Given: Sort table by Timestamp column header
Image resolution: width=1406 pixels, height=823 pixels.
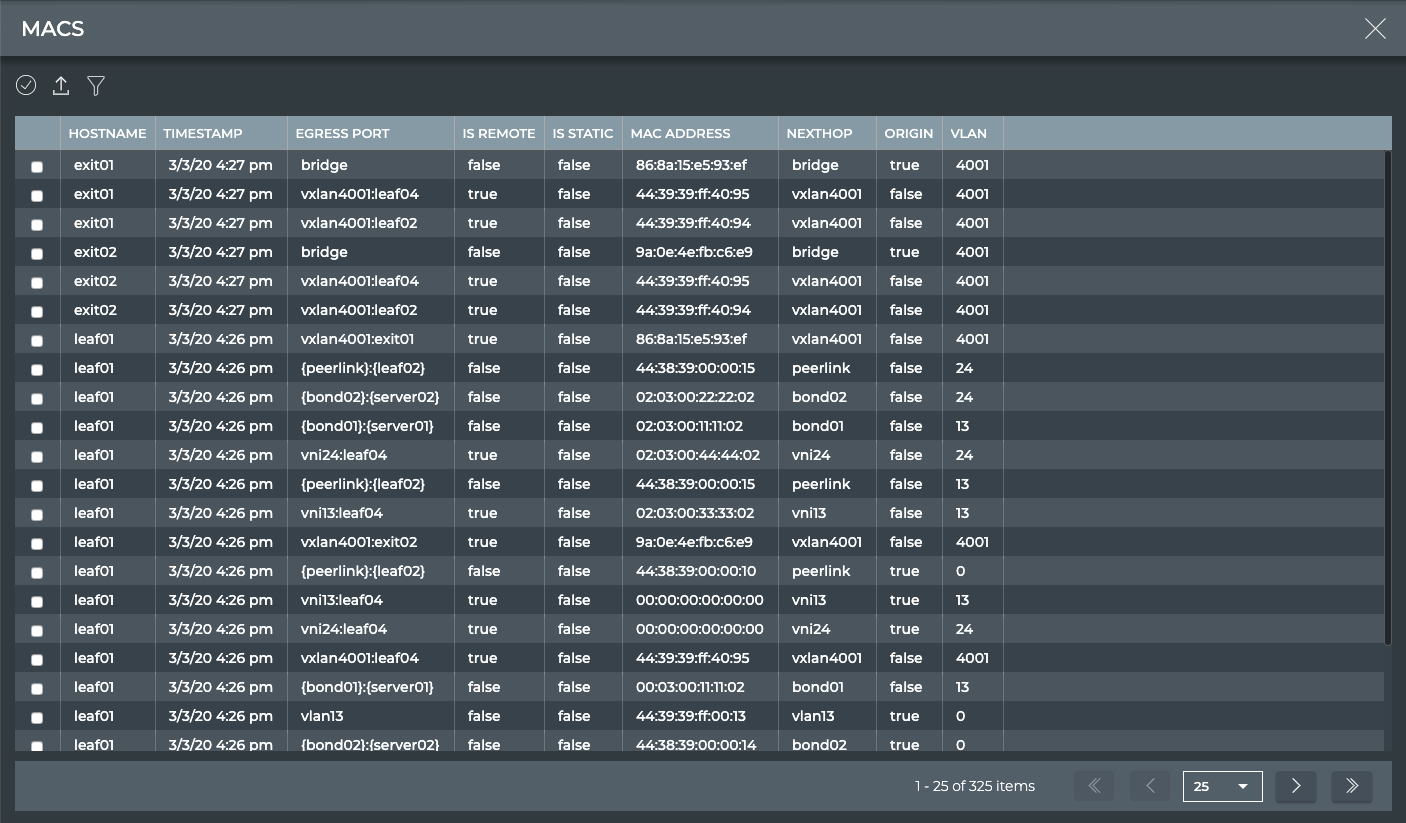Looking at the screenshot, I should point(203,133).
